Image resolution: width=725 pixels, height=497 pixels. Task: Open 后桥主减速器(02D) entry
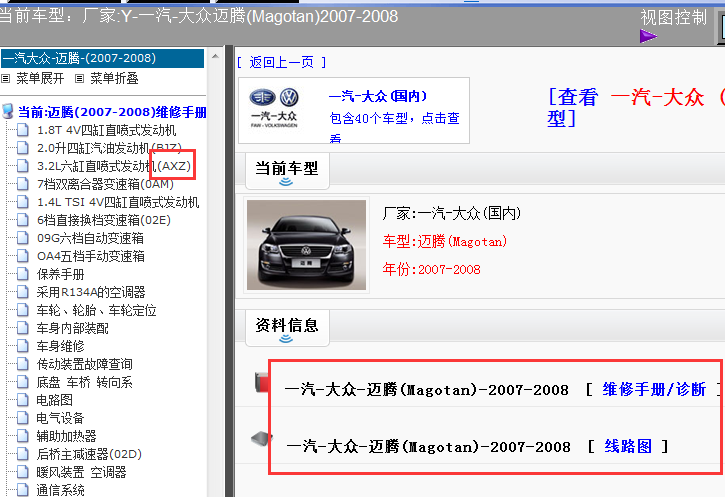point(89,454)
